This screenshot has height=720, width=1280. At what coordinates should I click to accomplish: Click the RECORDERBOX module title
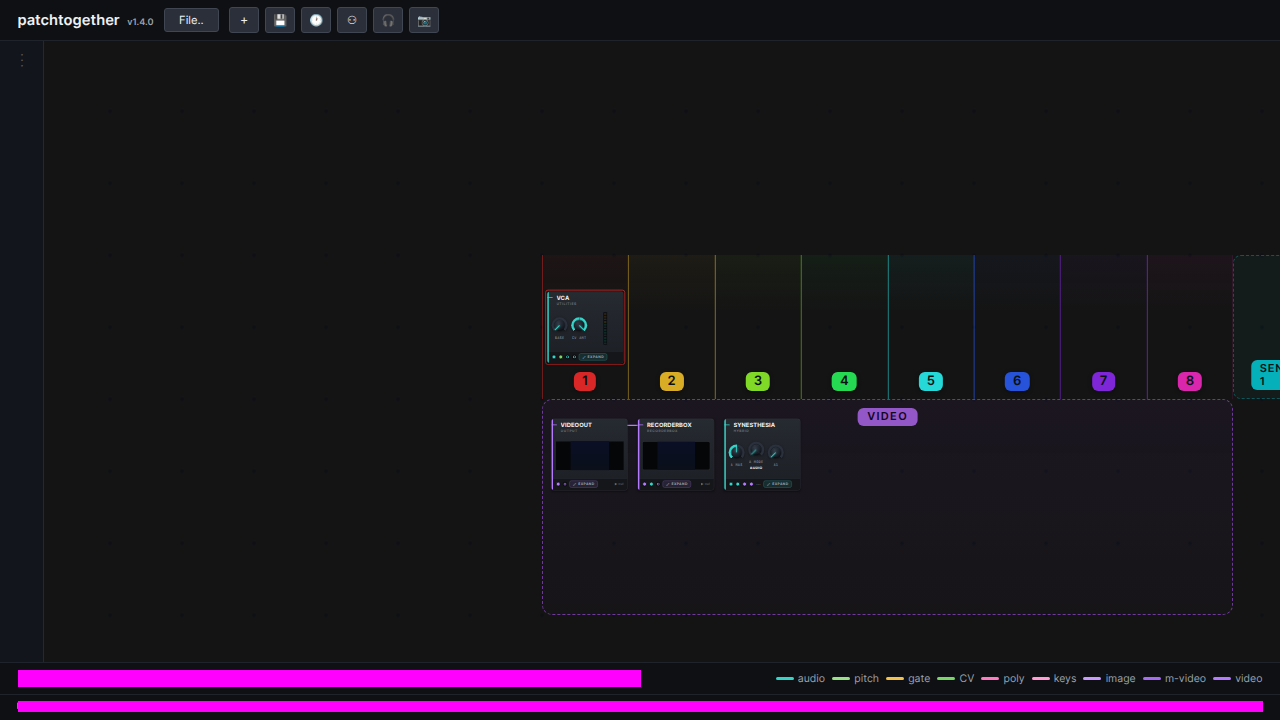click(669, 425)
